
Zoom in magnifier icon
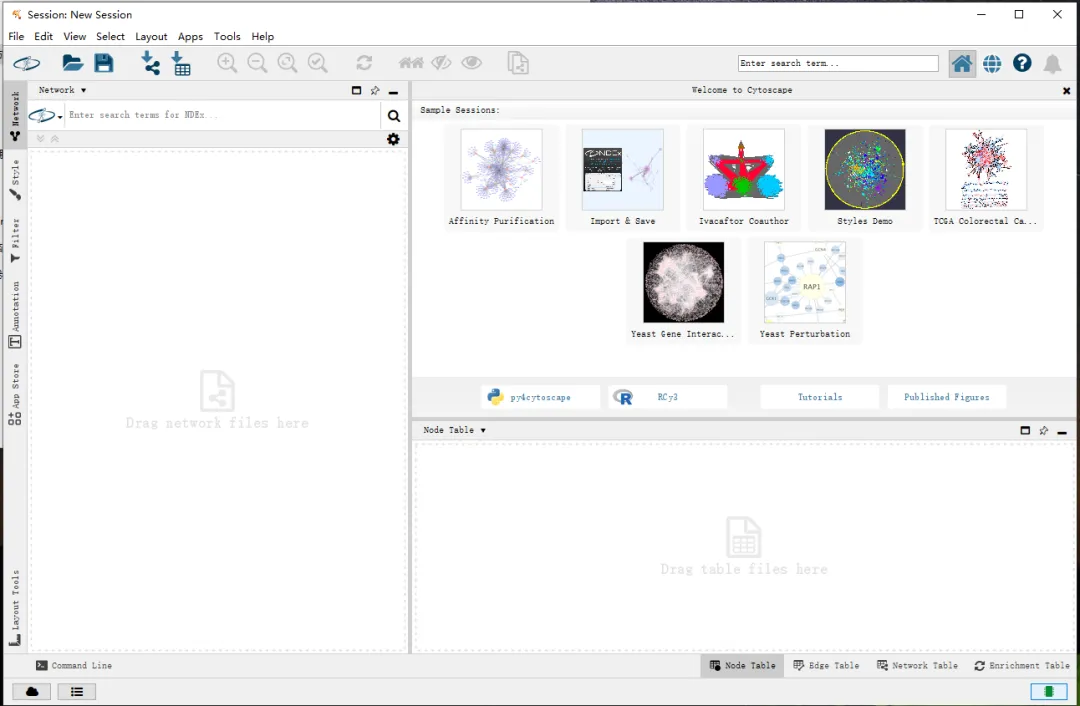(227, 63)
